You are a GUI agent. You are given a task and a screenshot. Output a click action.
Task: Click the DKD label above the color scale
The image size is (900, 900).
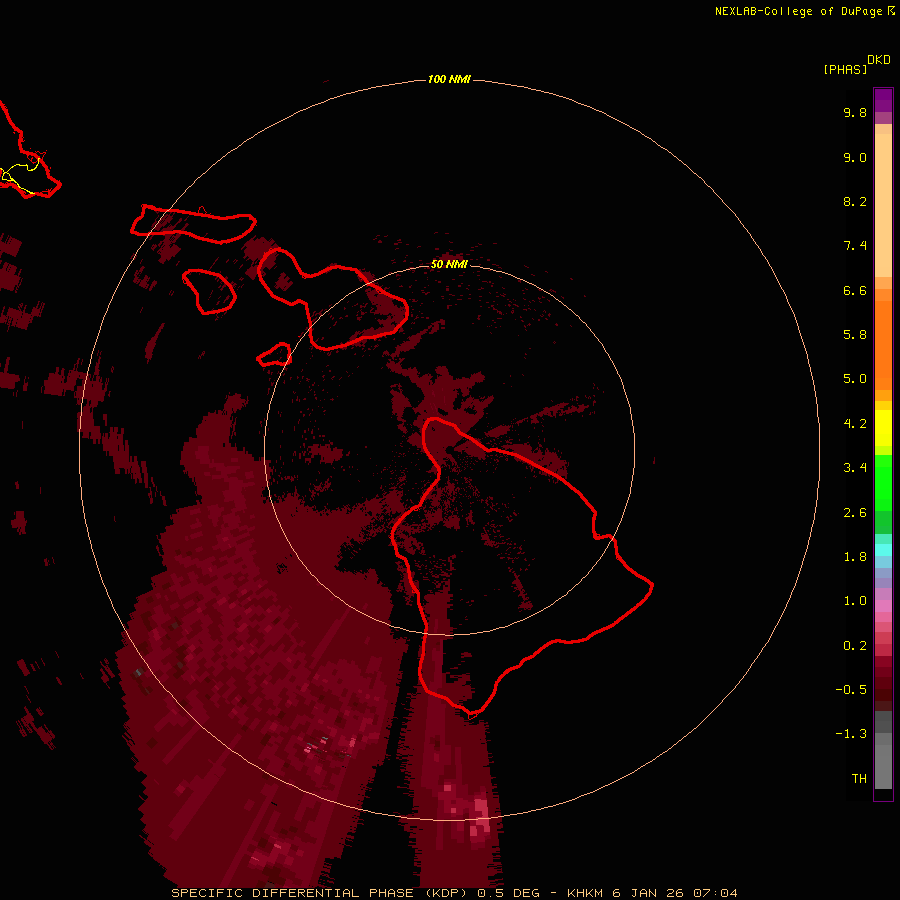[879, 59]
